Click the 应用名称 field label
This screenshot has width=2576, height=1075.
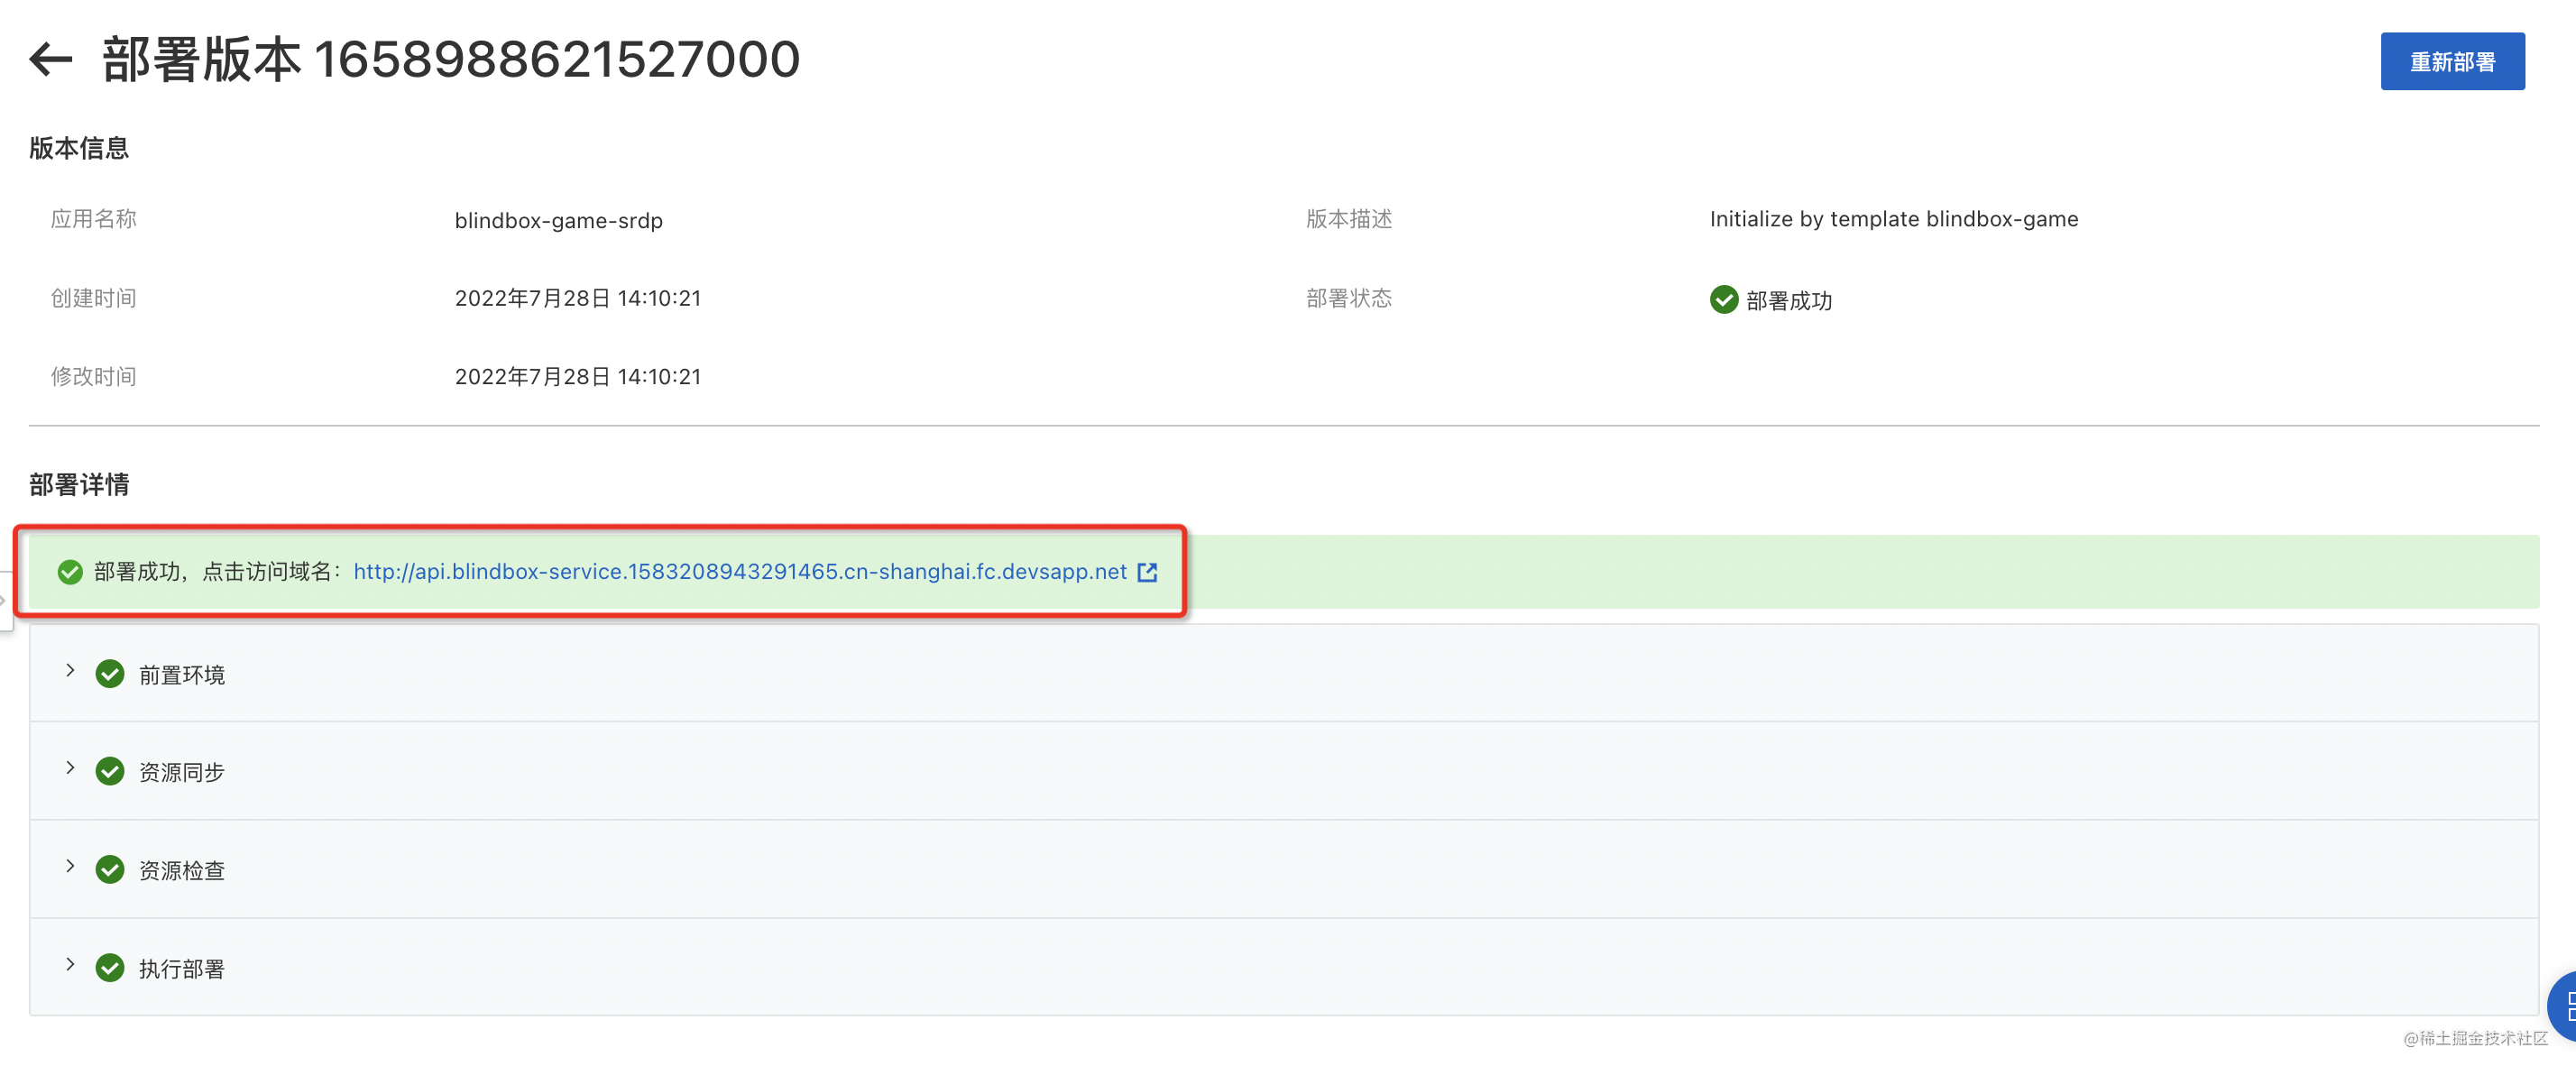94,219
